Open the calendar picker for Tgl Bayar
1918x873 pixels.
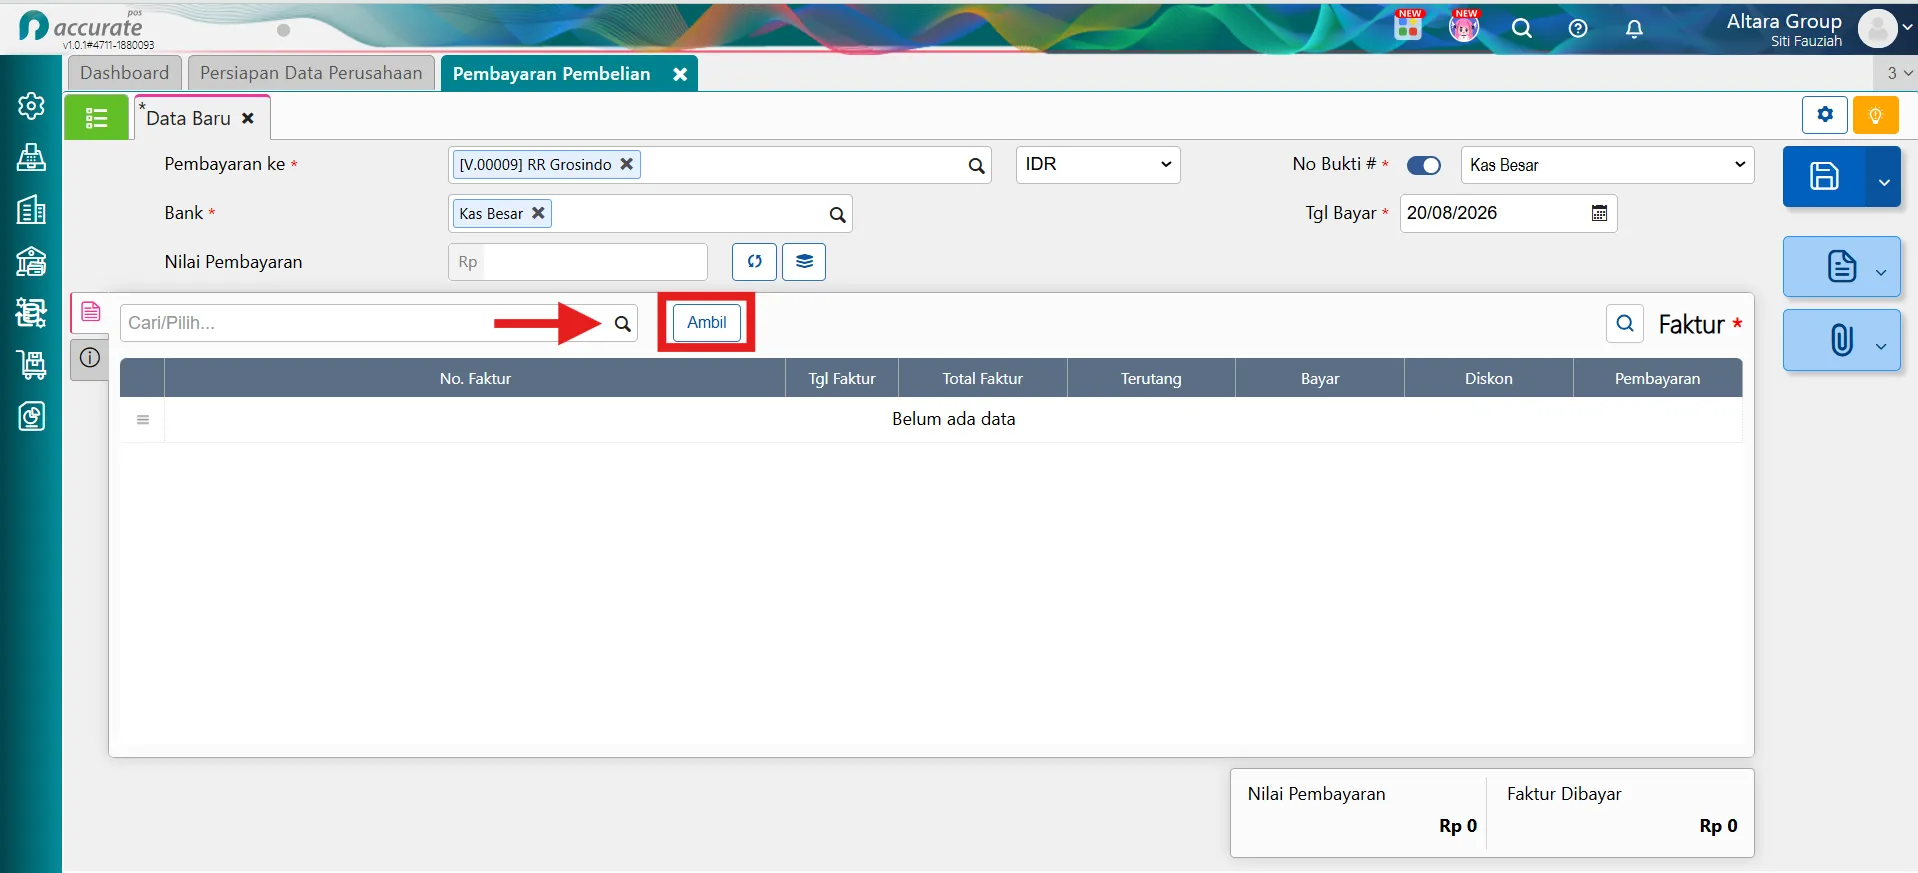[1599, 213]
